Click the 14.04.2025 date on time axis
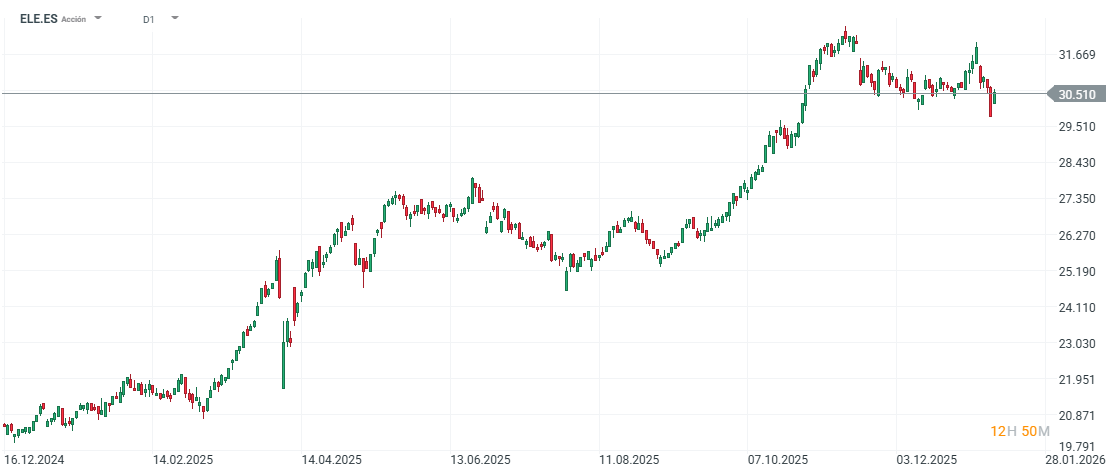 click(331, 460)
